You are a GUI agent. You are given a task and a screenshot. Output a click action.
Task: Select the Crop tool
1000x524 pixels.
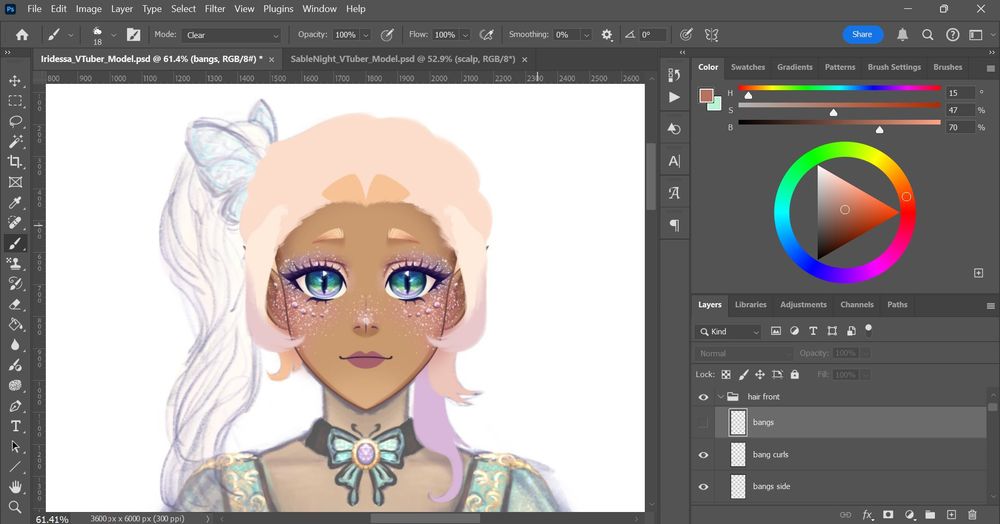click(x=15, y=161)
